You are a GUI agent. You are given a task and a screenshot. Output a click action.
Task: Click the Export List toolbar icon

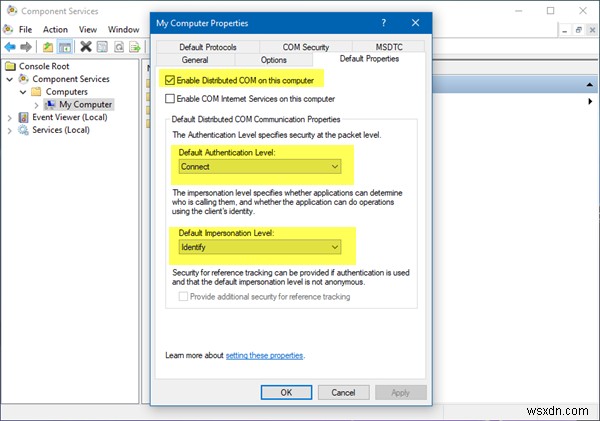tap(135, 47)
